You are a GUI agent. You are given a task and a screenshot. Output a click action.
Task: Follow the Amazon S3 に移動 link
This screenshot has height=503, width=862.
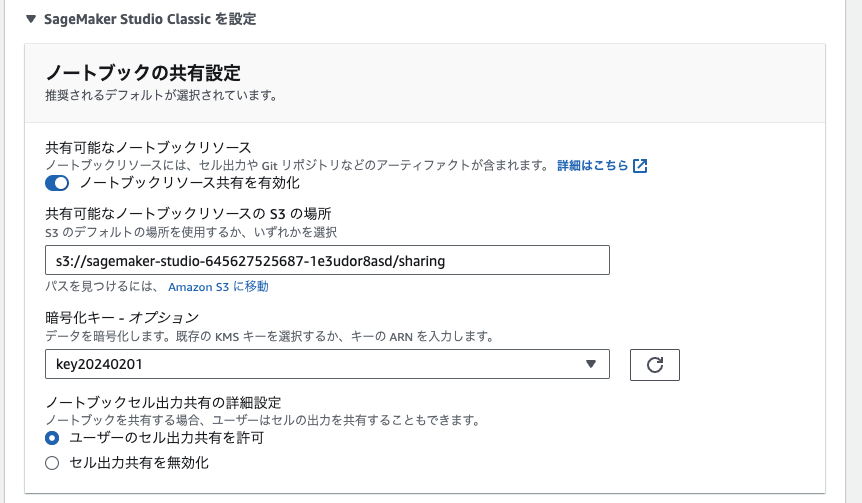point(218,286)
